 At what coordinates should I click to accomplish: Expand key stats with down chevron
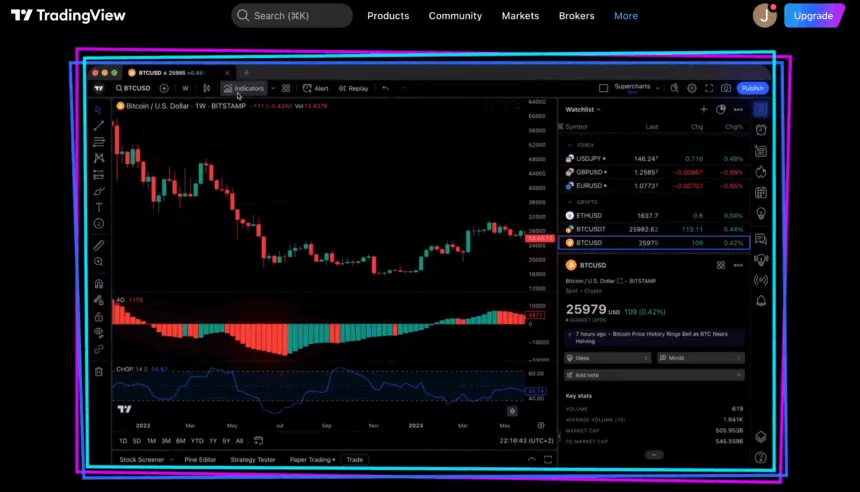coord(654,455)
